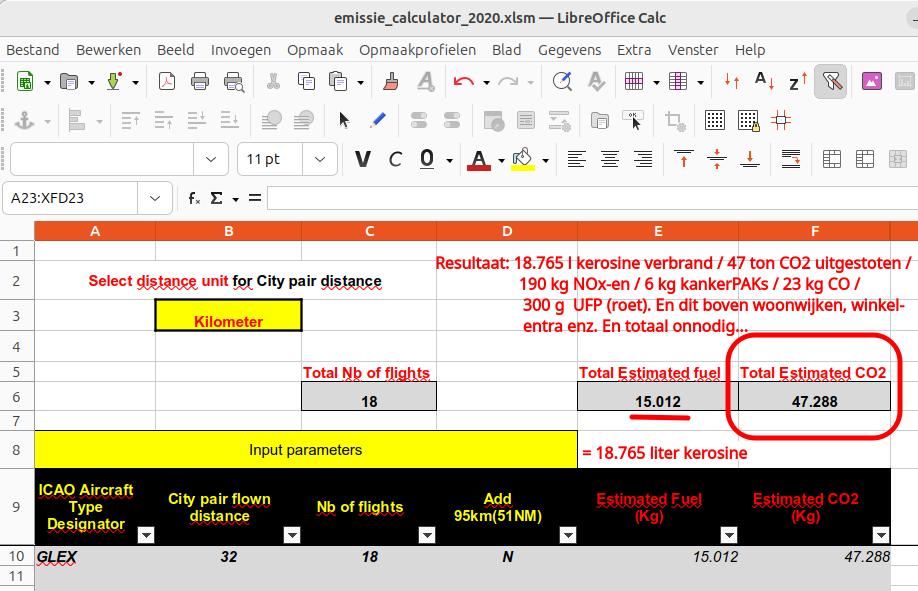Select column E header
Screen dimensions: 918x591
pyautogui.click(x=657, y=231)
